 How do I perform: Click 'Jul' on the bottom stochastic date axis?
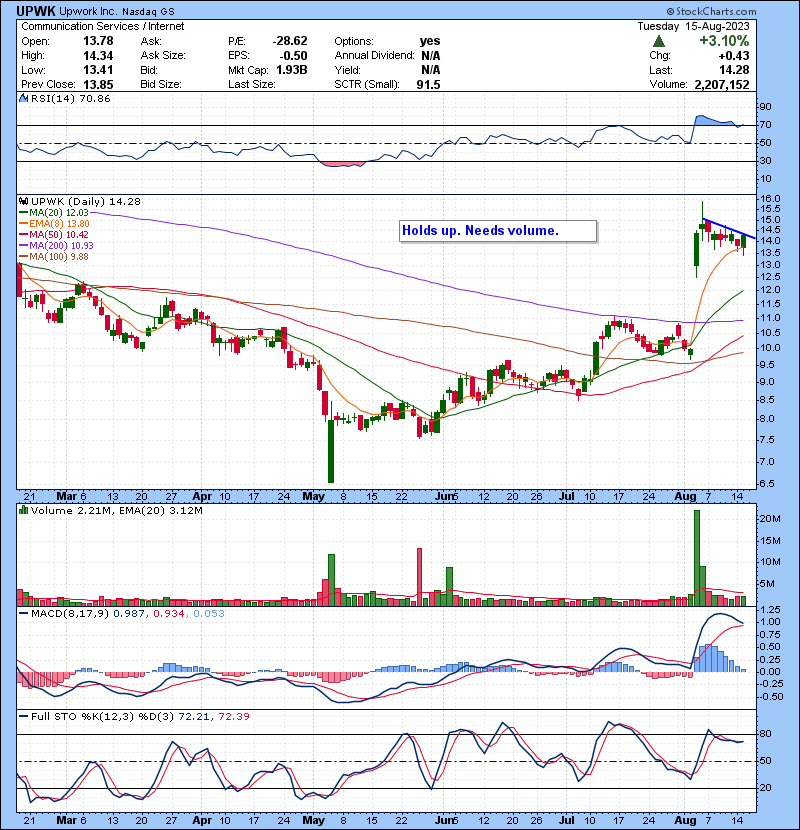coord(567,820)
